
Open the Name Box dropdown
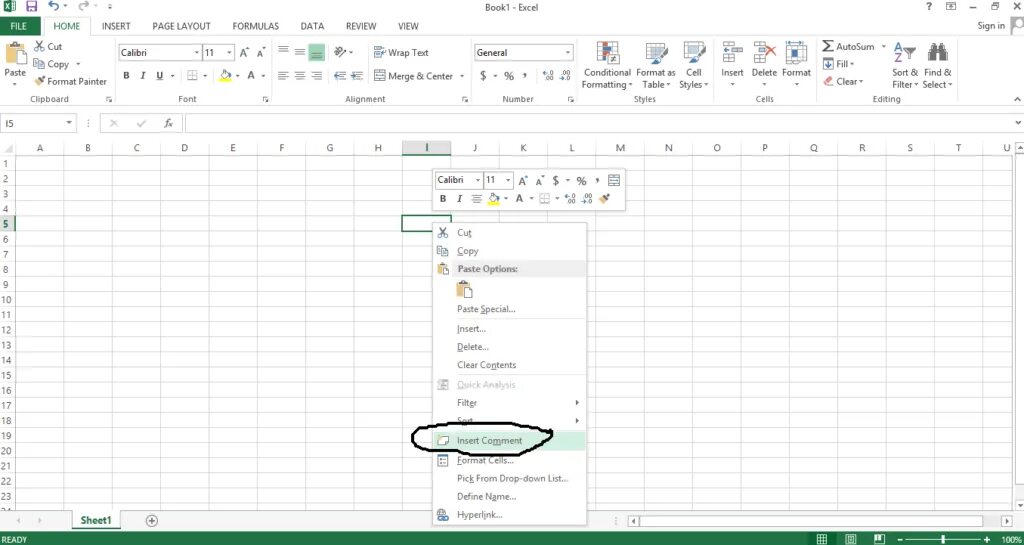click(69, 123)
